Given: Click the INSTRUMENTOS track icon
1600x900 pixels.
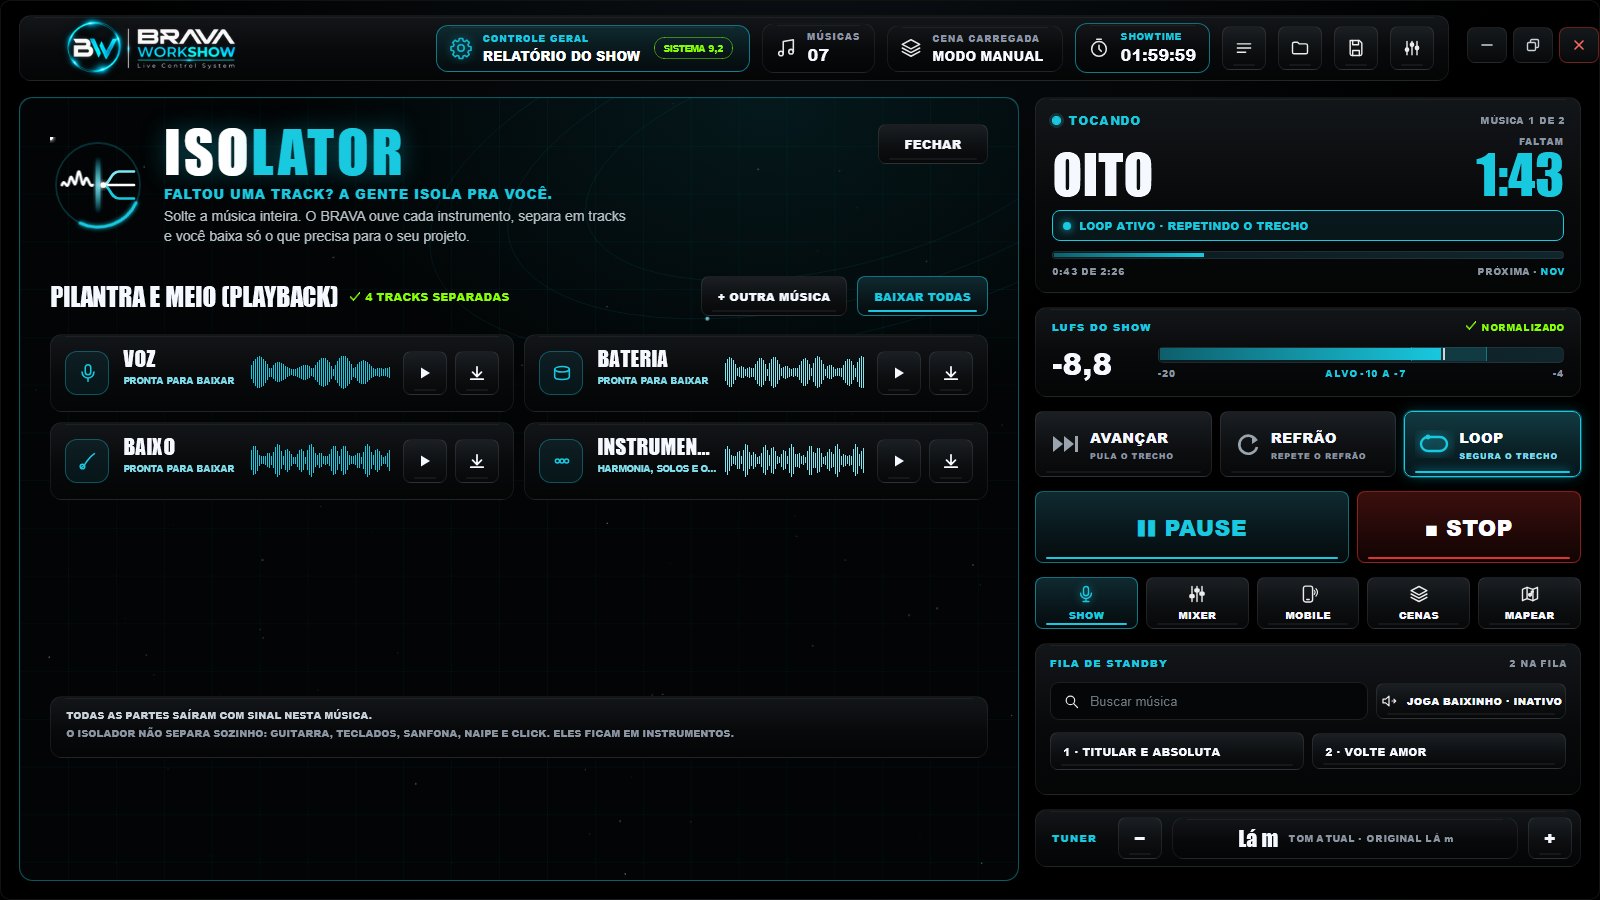Looking at the screenshot, I should click(x=561, y=461).
